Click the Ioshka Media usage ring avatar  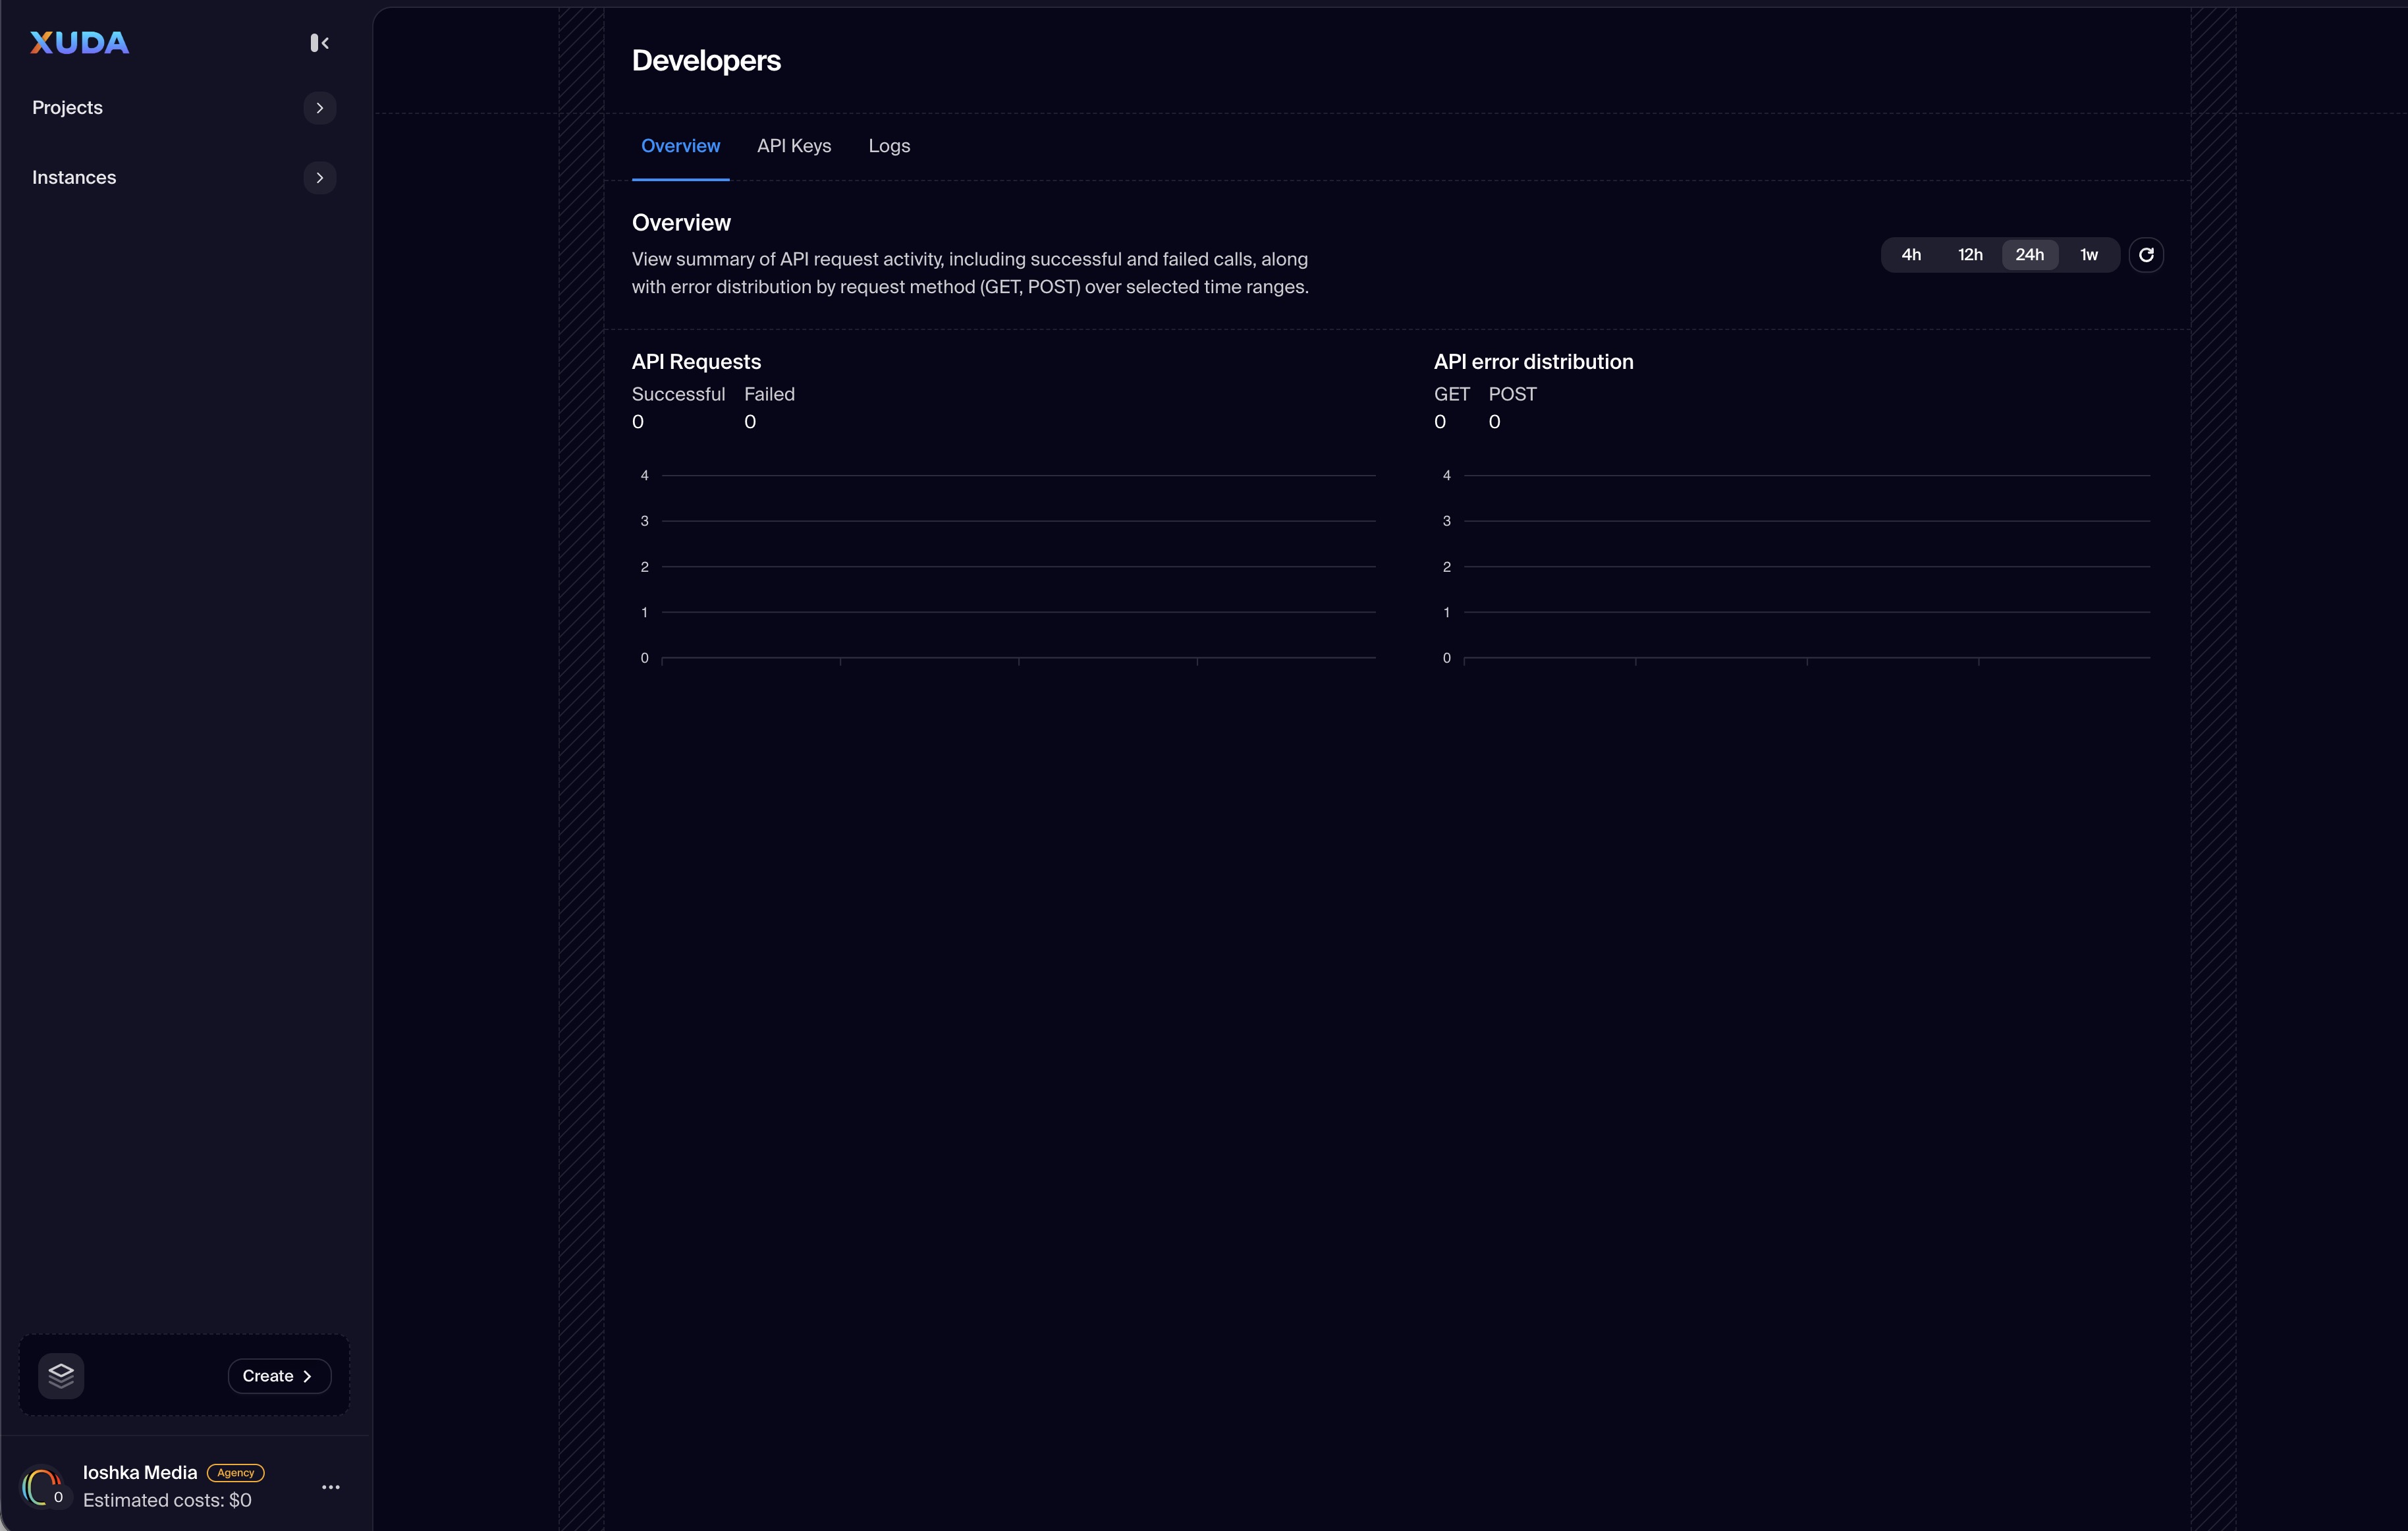pyautogui.click(x=43, y=1487)
